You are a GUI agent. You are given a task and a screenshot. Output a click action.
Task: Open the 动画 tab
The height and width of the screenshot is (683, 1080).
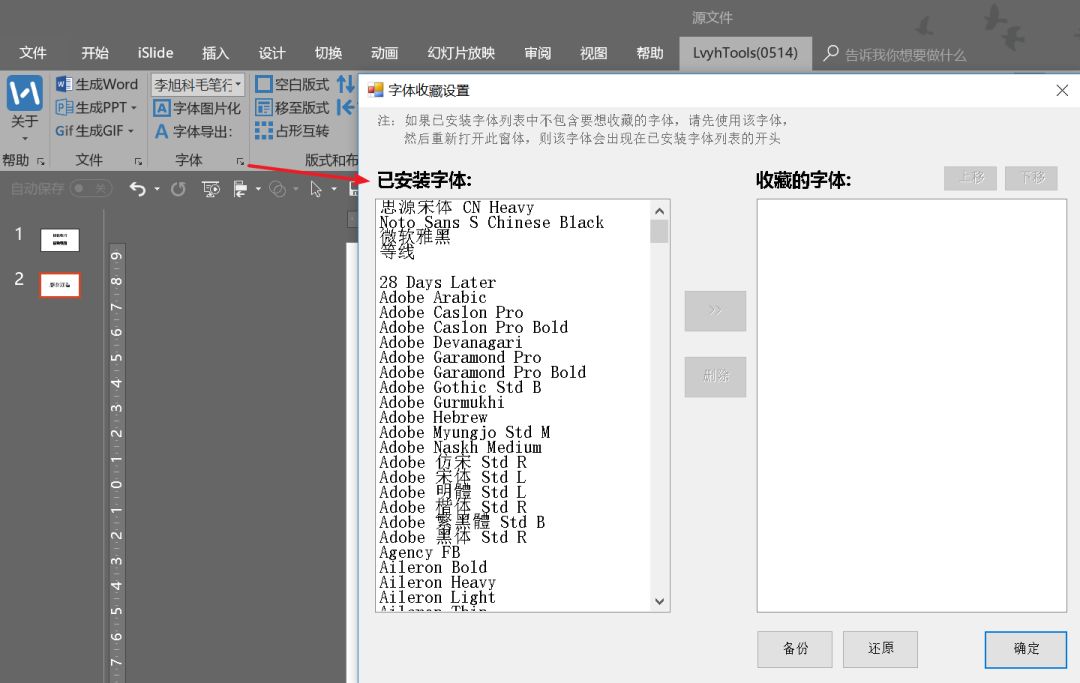click(384, 53)
